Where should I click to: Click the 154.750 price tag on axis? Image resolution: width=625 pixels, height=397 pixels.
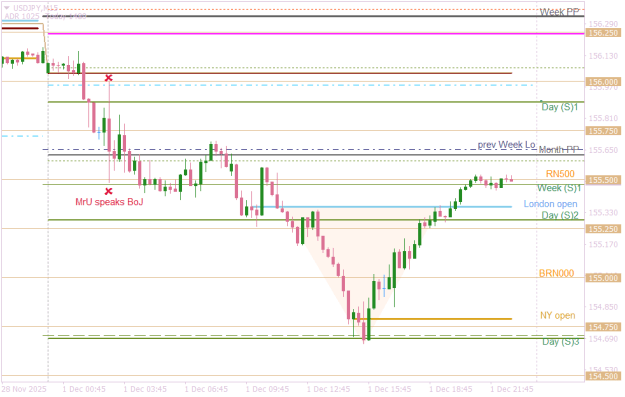pos(603,327)
